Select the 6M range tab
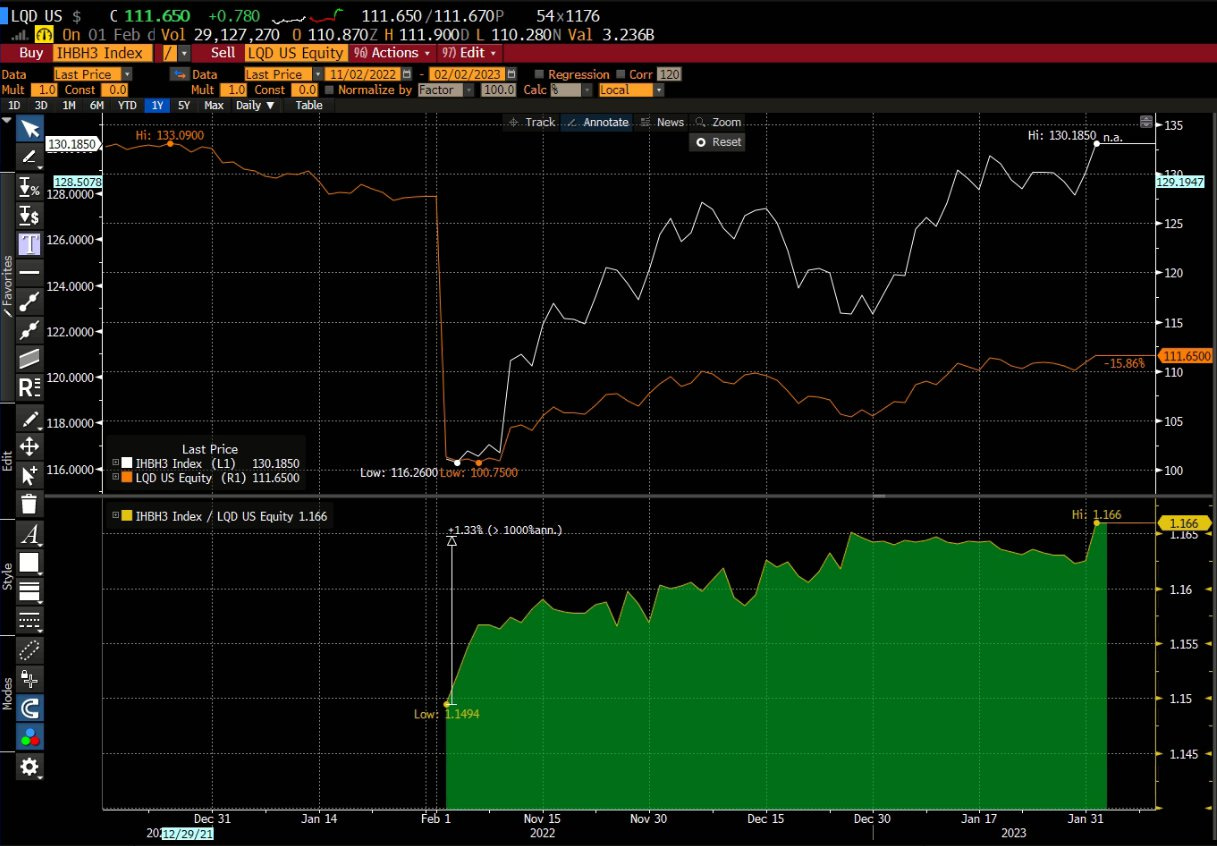The width and height of the screenshot is (1217, 846). pos(97,105)
